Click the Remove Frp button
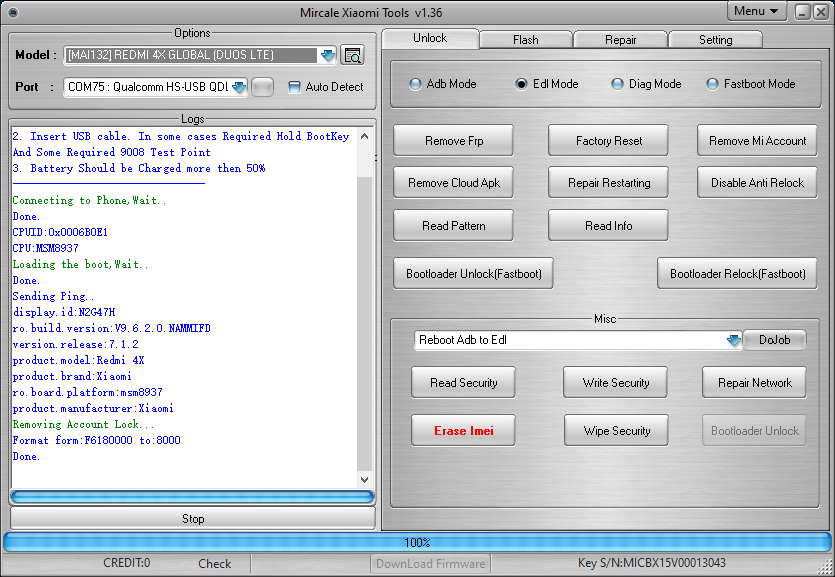 click(x=454, y=141)
